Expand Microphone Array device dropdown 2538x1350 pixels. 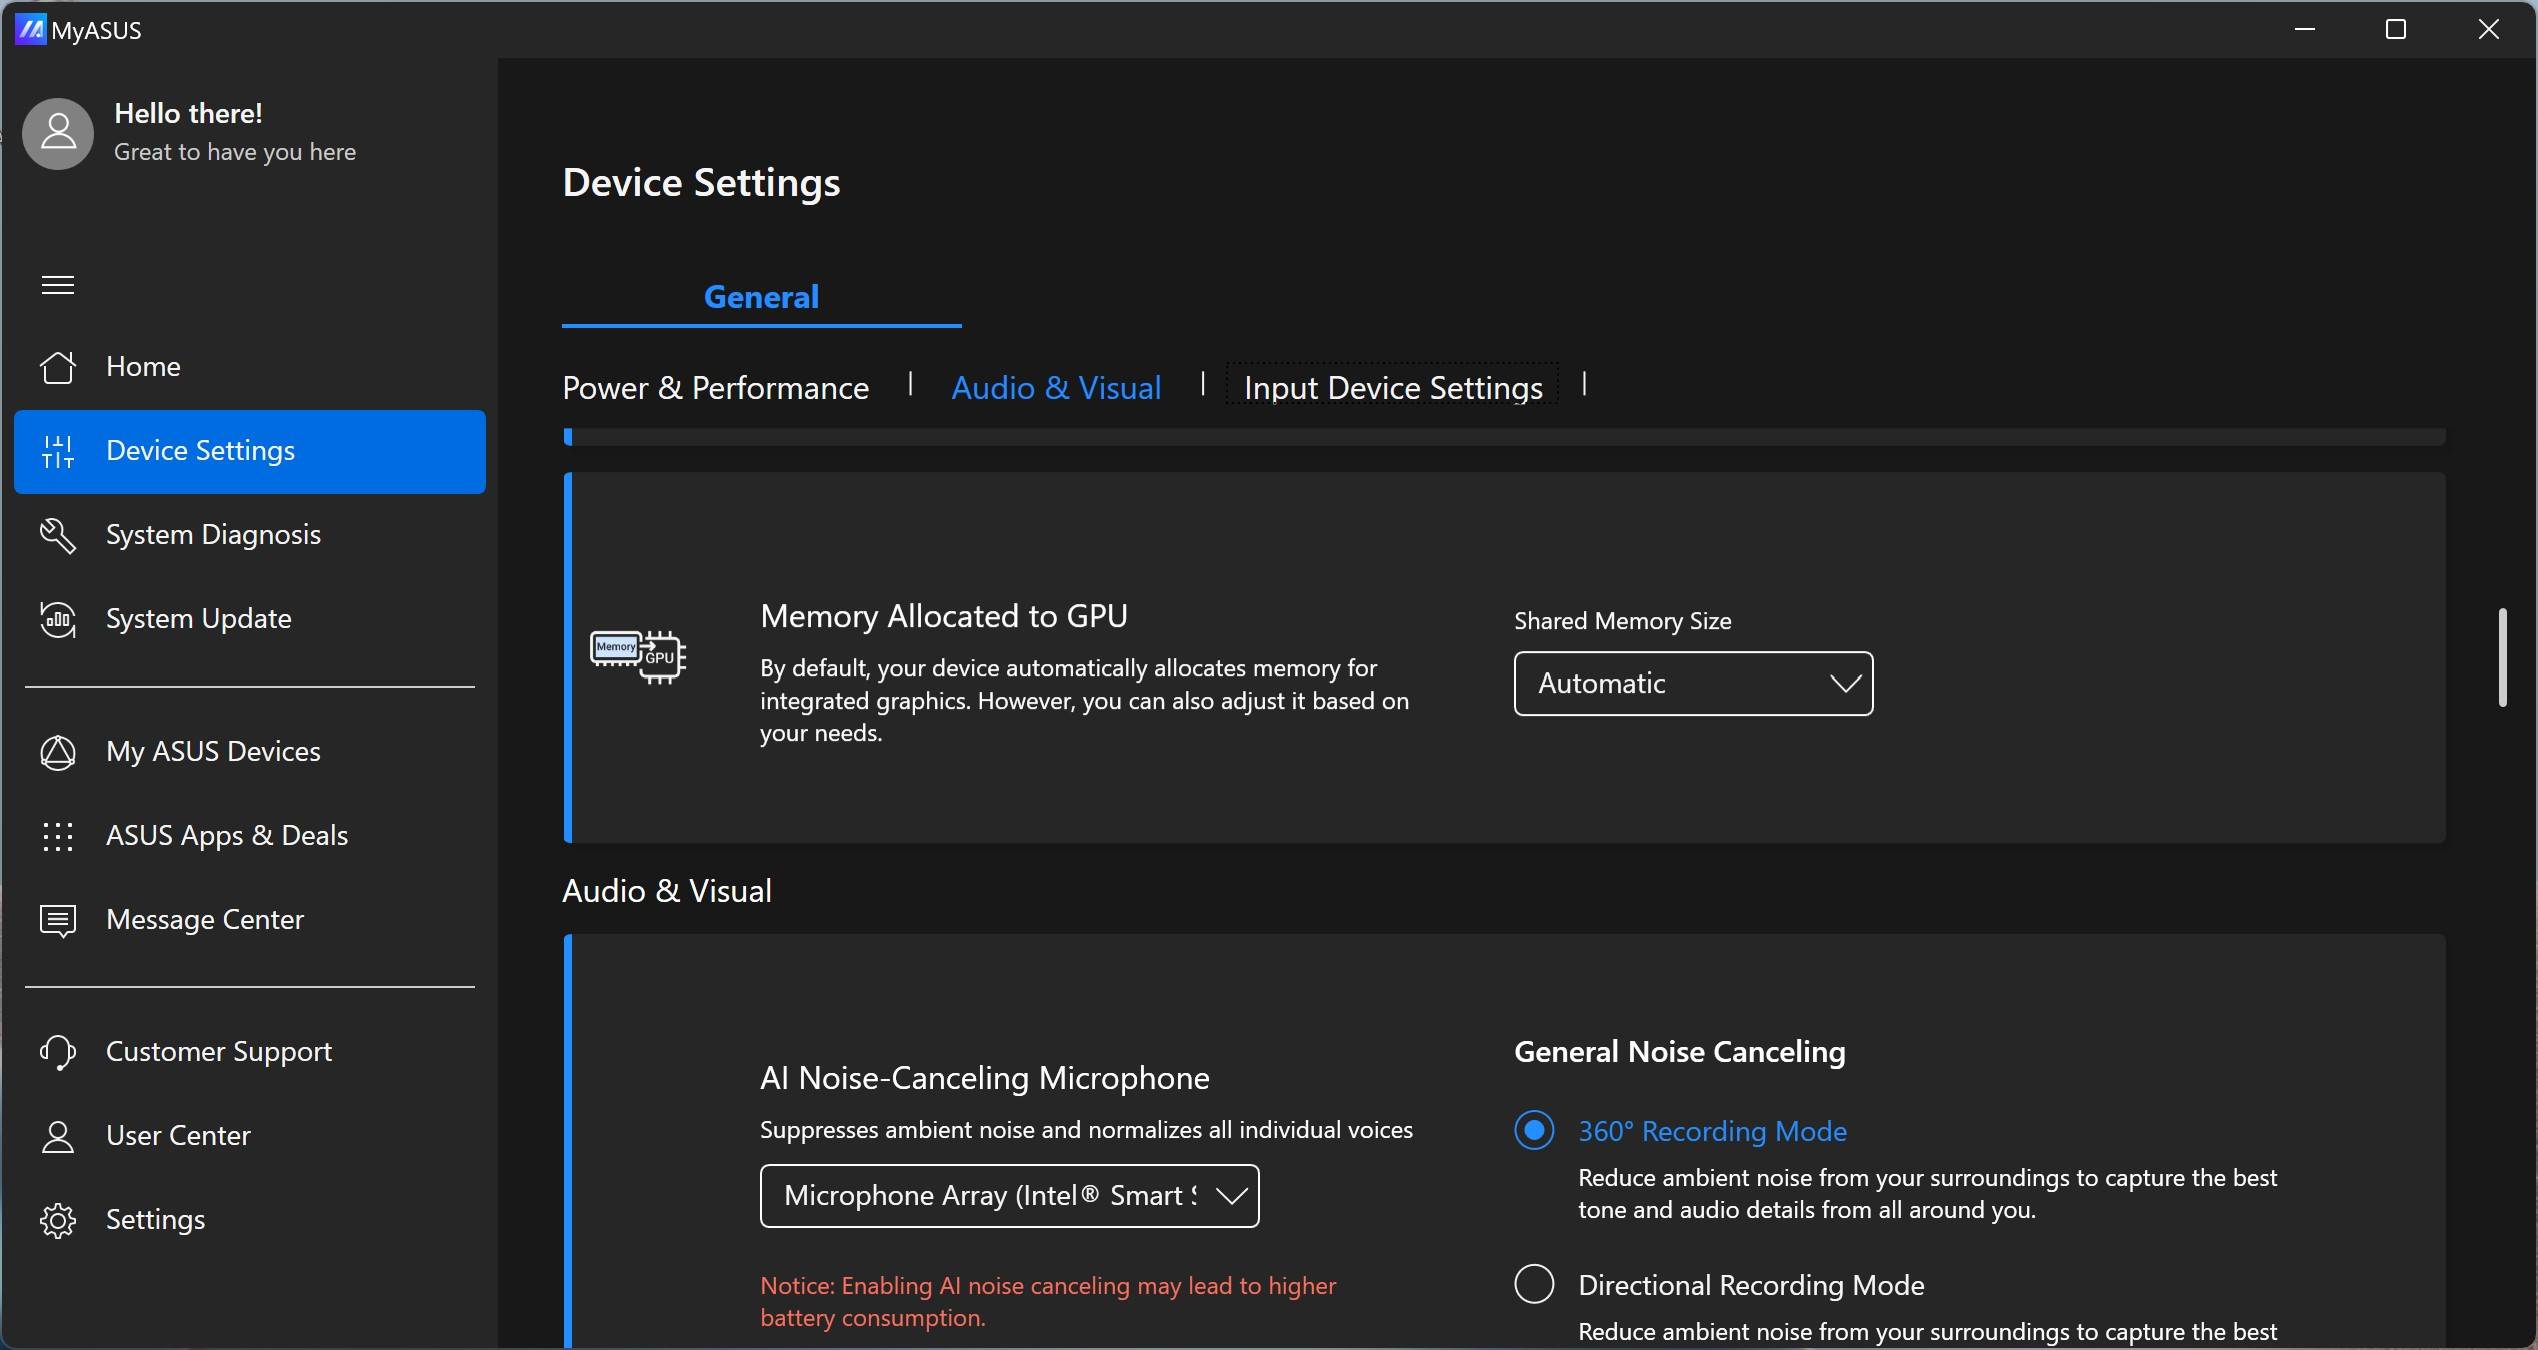click(x=1008, y=1196)
